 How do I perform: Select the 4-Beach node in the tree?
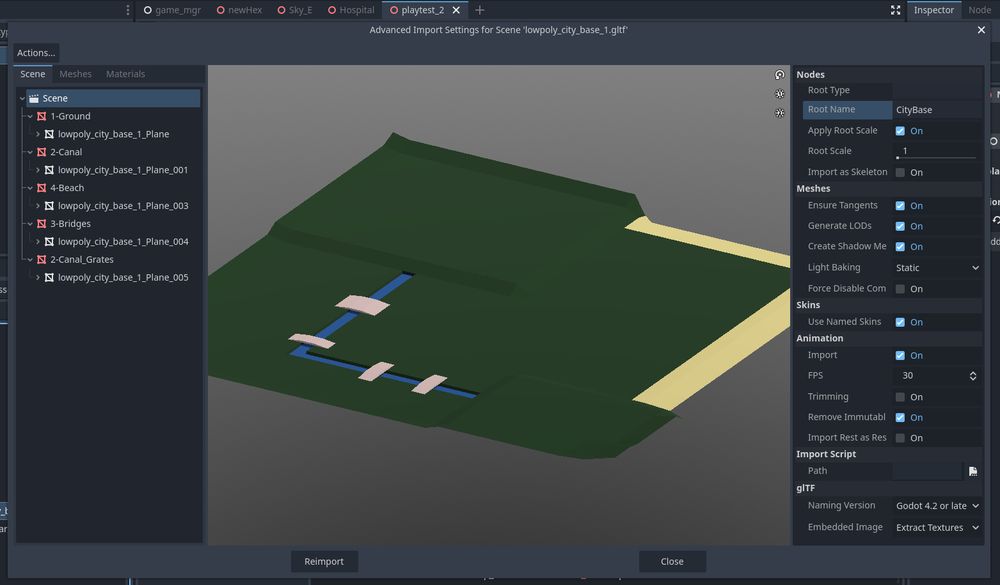(66, 187)
